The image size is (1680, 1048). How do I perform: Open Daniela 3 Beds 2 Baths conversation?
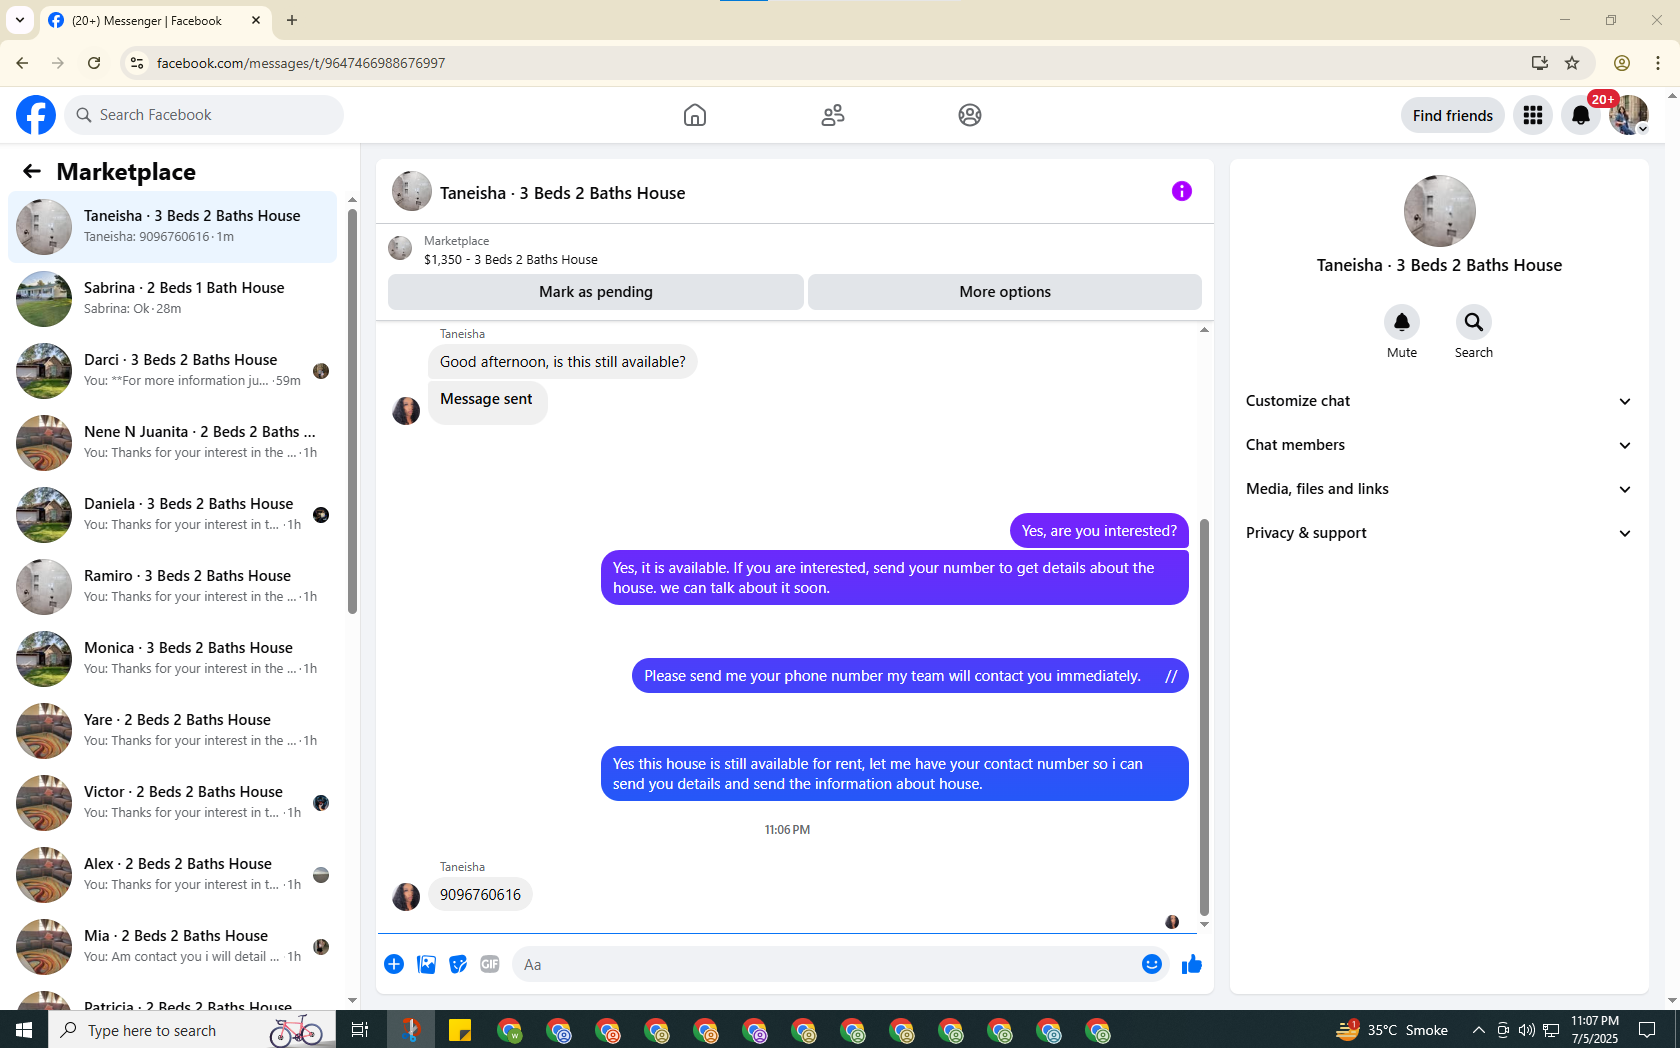(x=173, y=515)
